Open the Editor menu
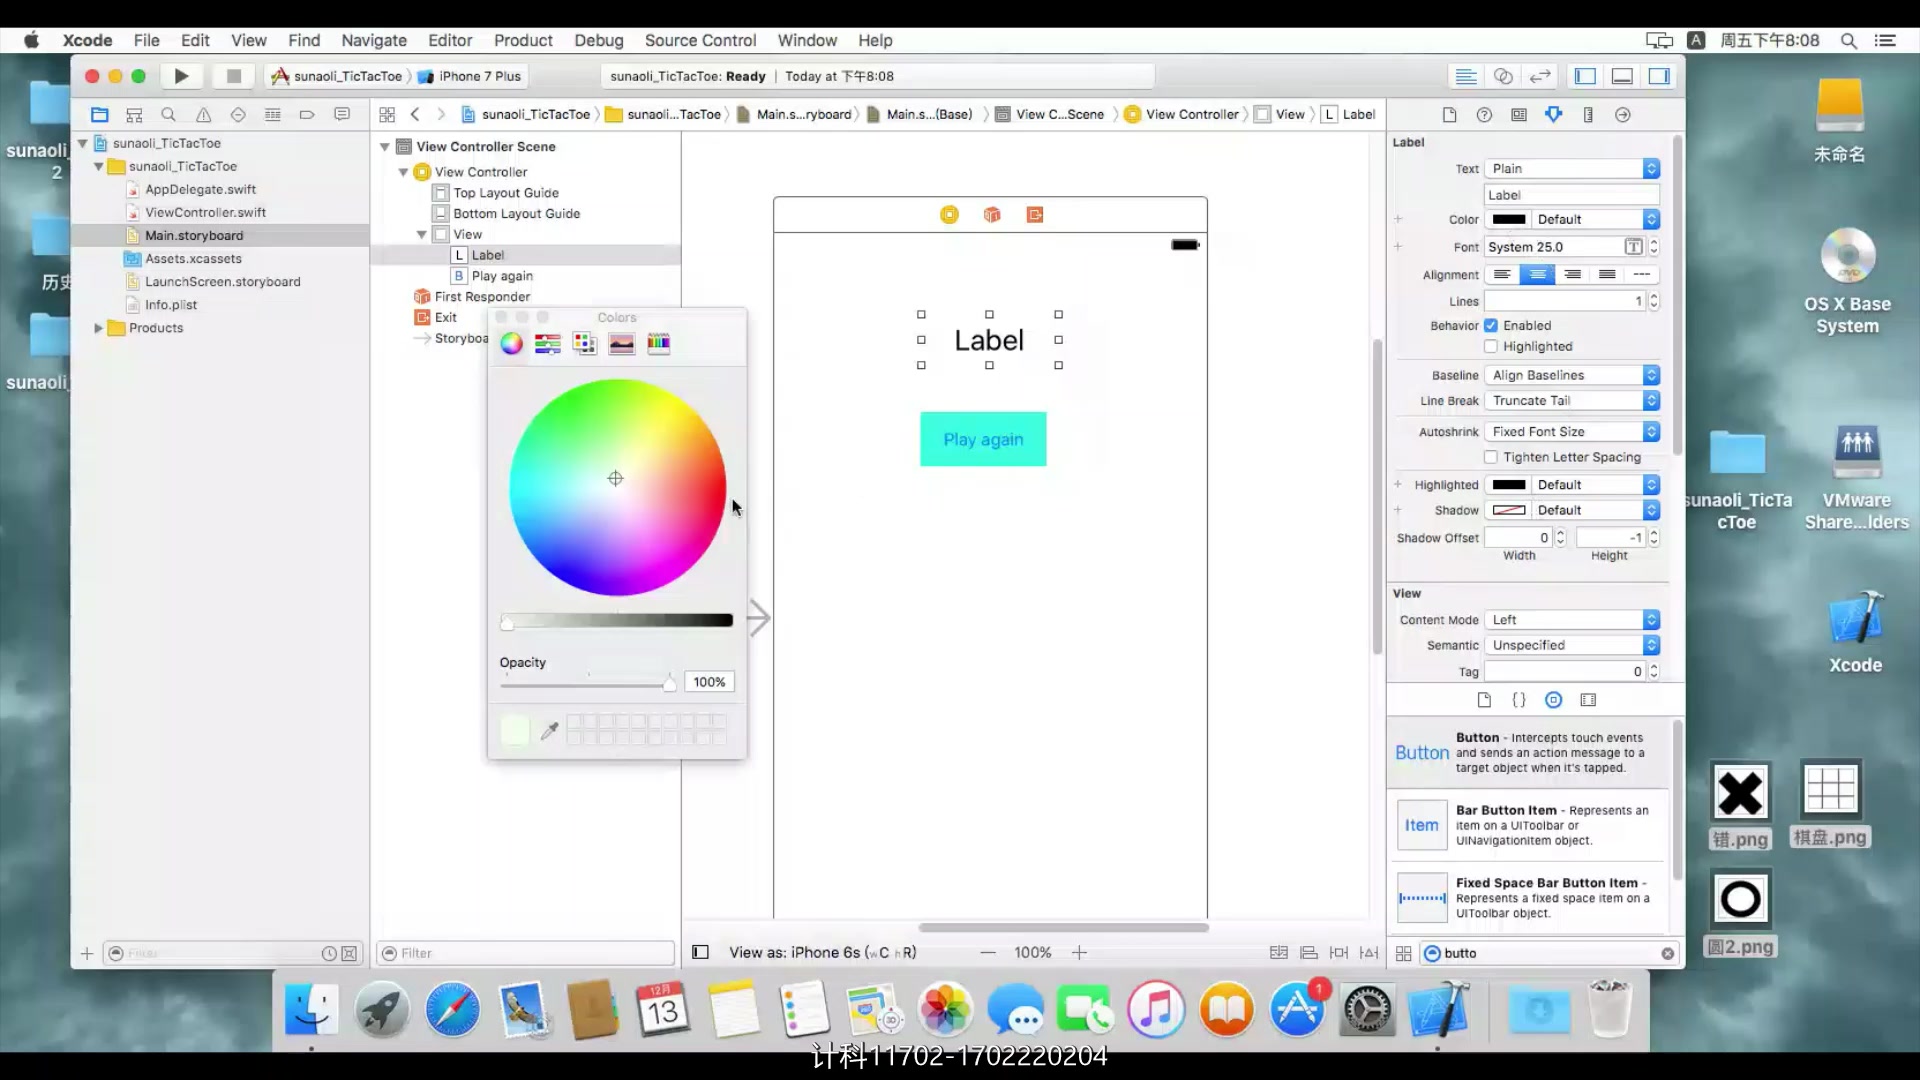1920x1080 pixels. point(450,40)
